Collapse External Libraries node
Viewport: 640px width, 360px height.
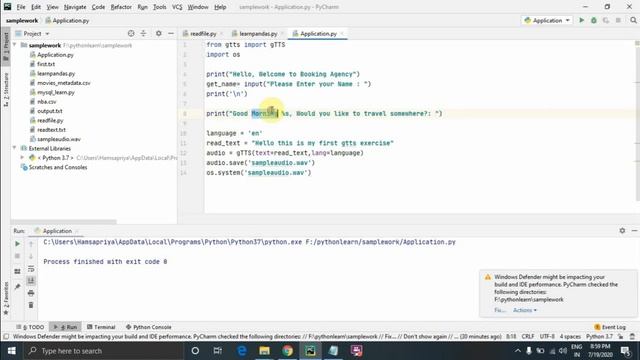point(15,148)
